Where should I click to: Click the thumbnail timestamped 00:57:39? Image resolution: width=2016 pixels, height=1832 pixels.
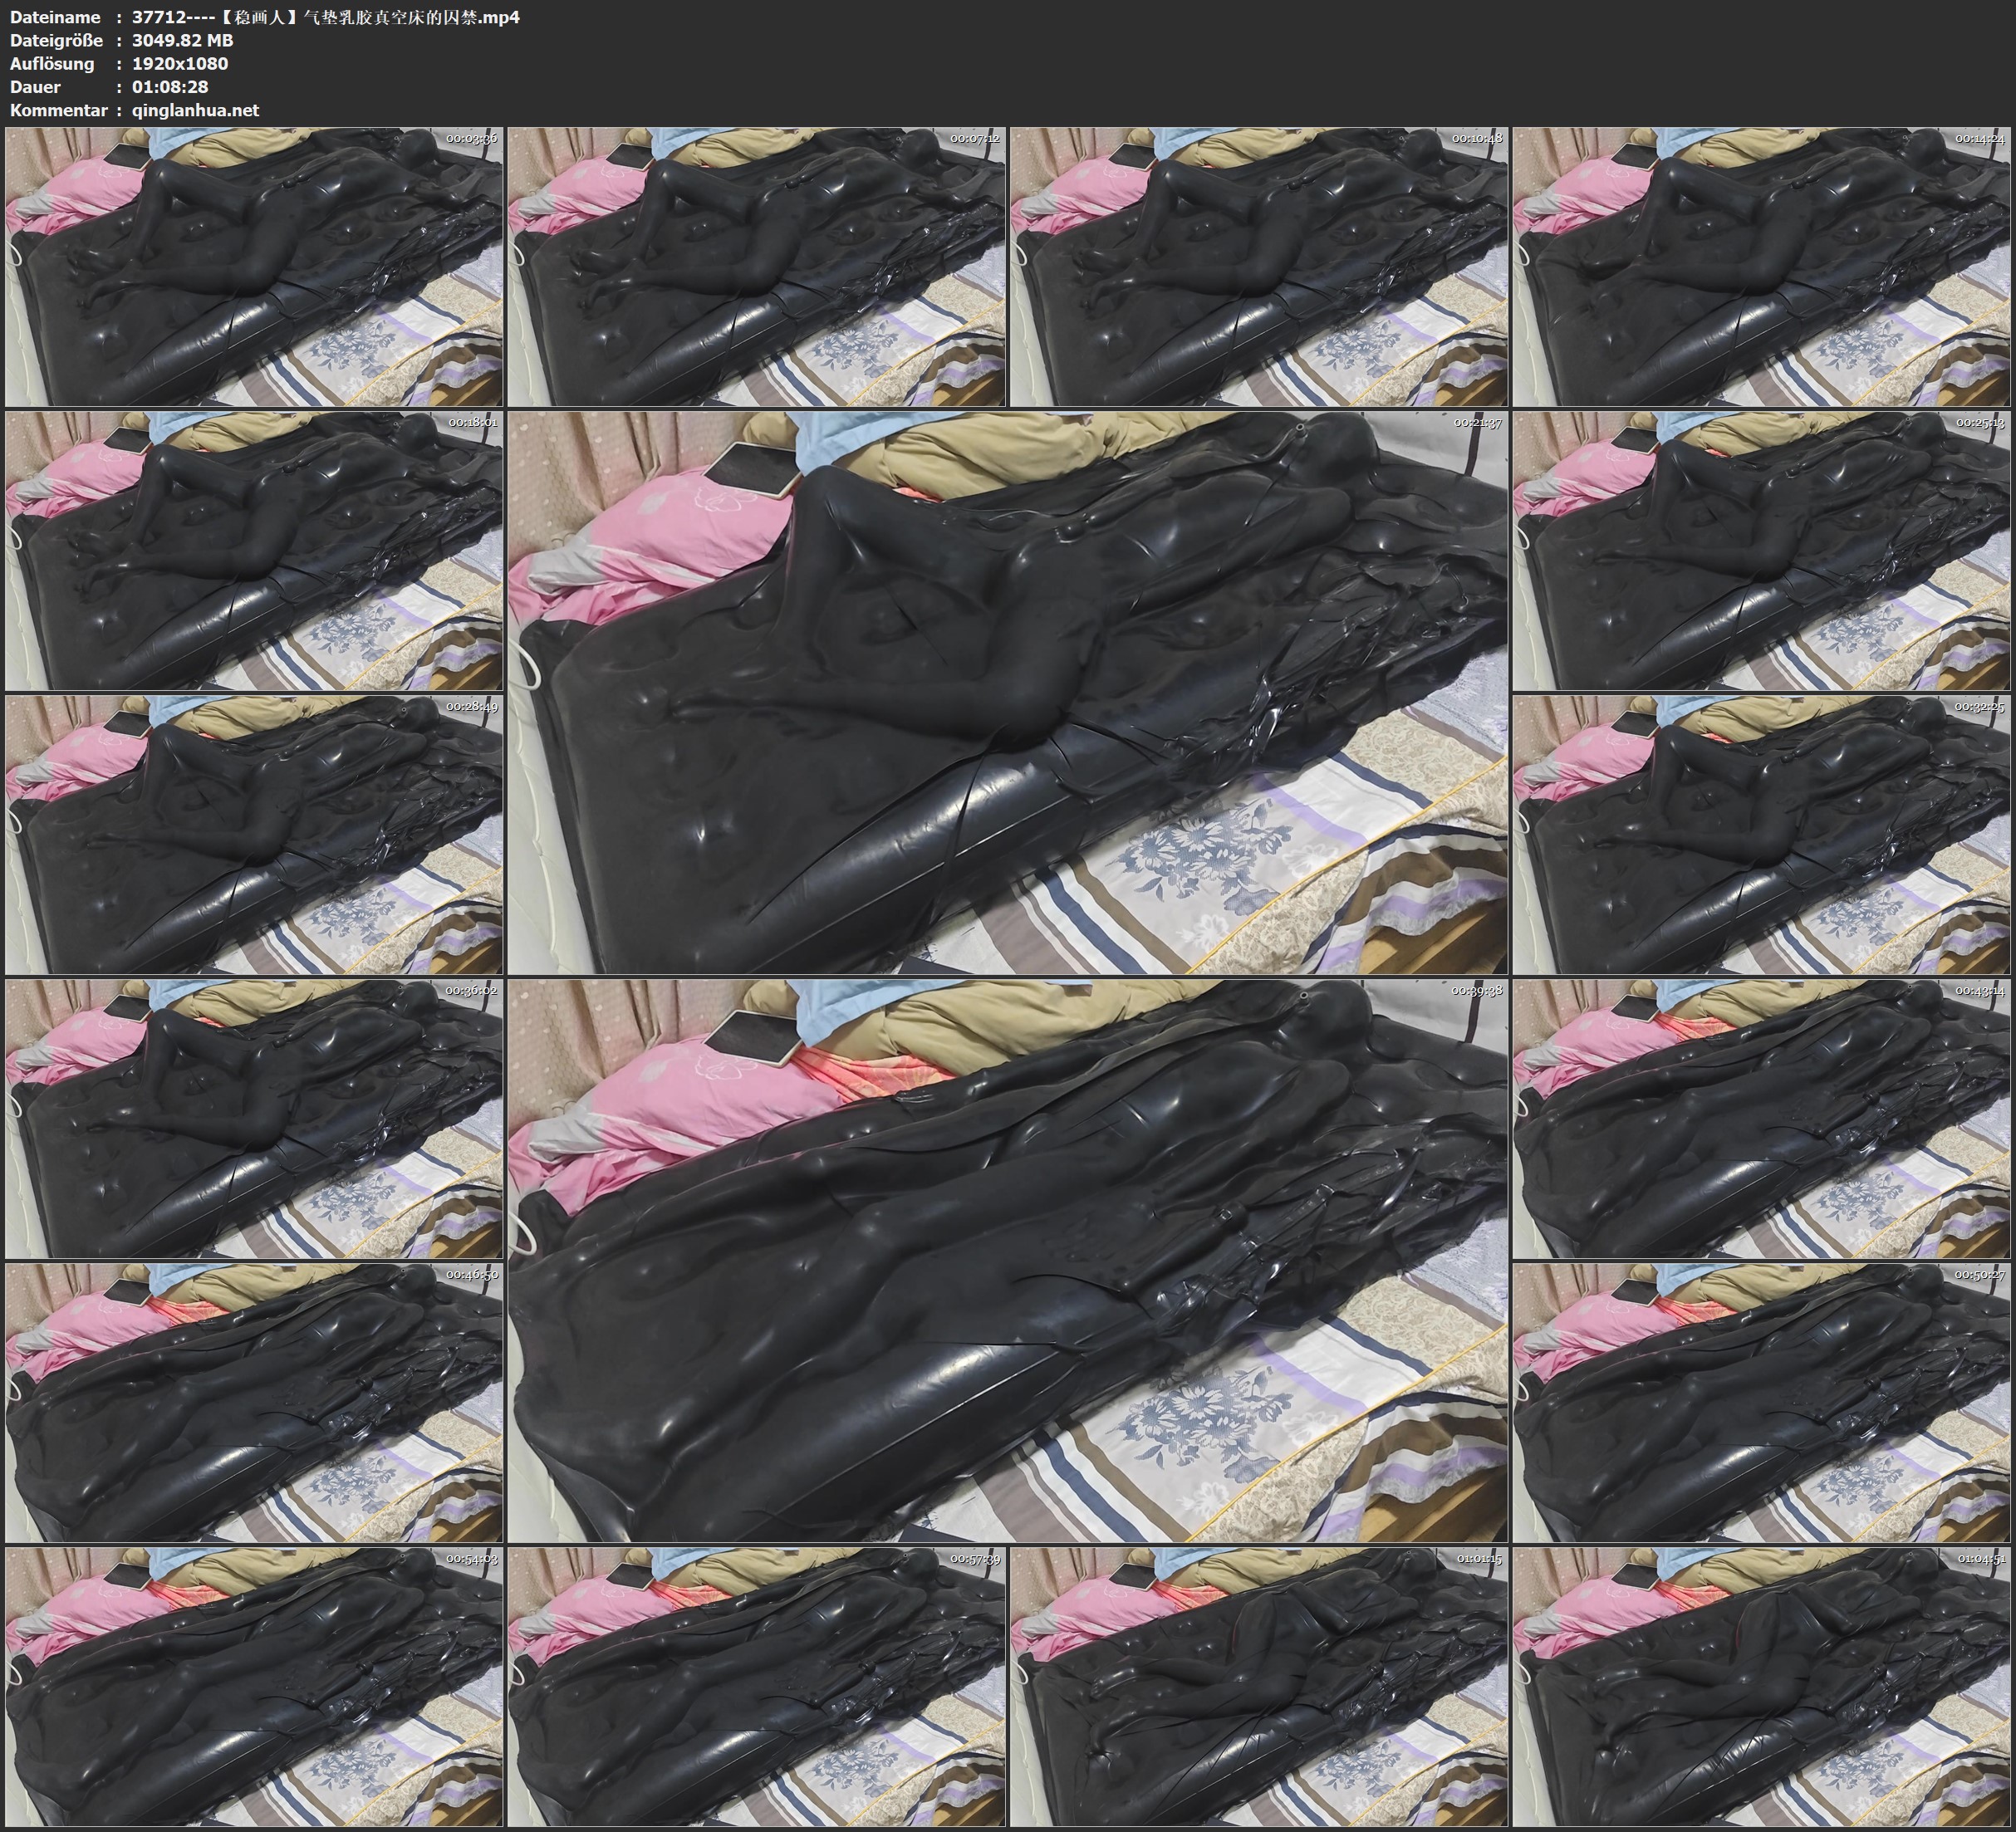tap(757, 1686)
